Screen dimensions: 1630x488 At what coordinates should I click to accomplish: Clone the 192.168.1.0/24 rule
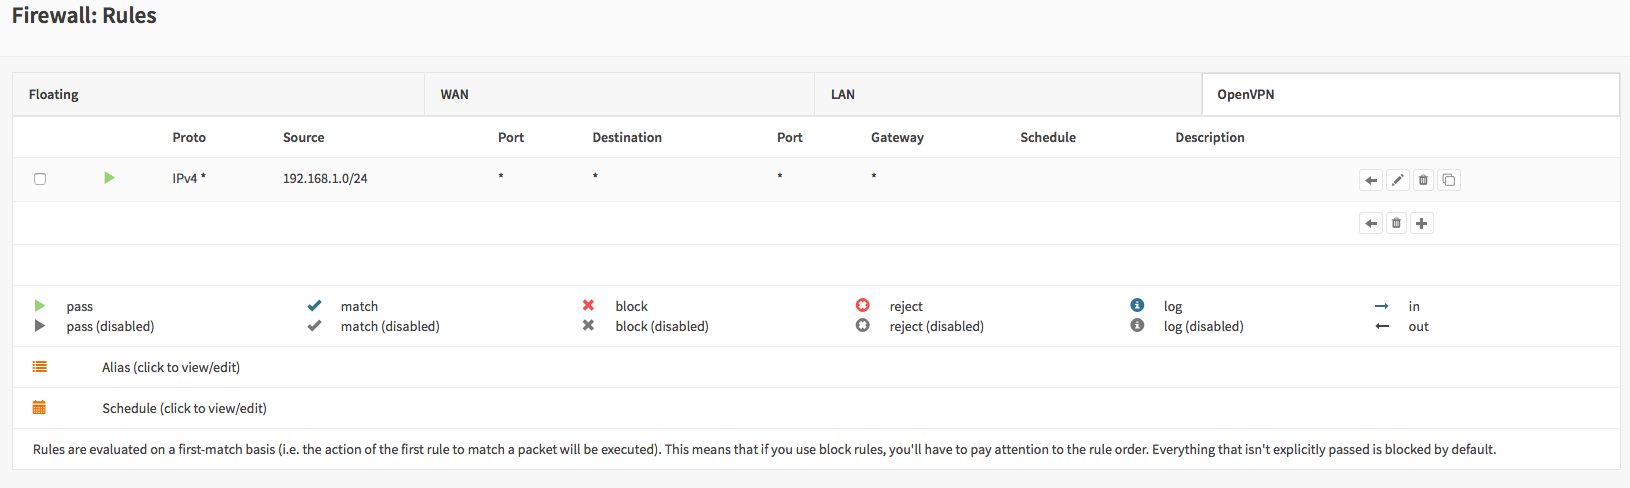(1448, 180)
